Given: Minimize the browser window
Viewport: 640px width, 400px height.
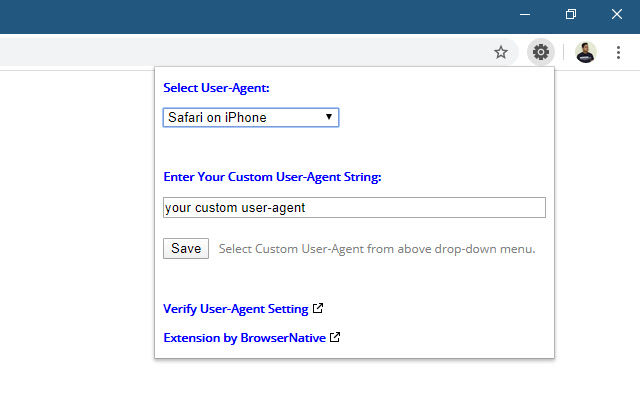Looking at the screenshot, I should [x=525, y=15].
